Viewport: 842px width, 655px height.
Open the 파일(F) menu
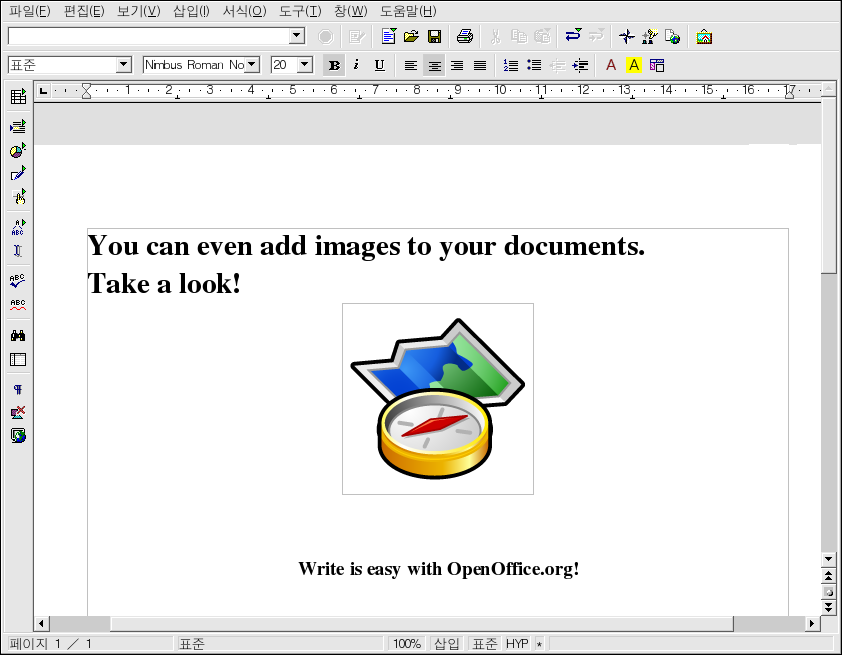29,11
